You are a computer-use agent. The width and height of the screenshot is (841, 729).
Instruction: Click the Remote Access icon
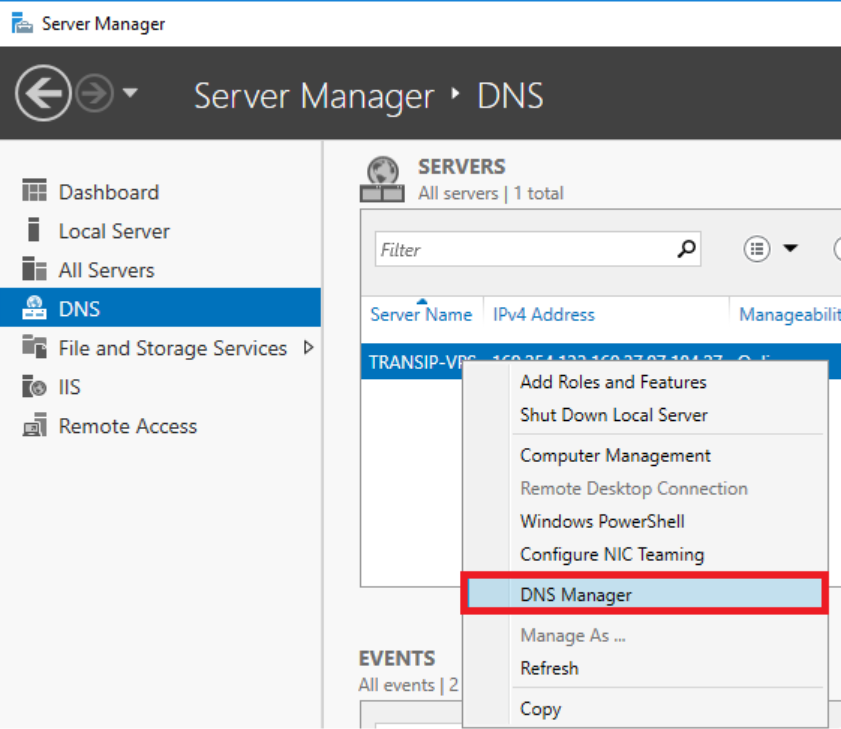coord(35,426)
